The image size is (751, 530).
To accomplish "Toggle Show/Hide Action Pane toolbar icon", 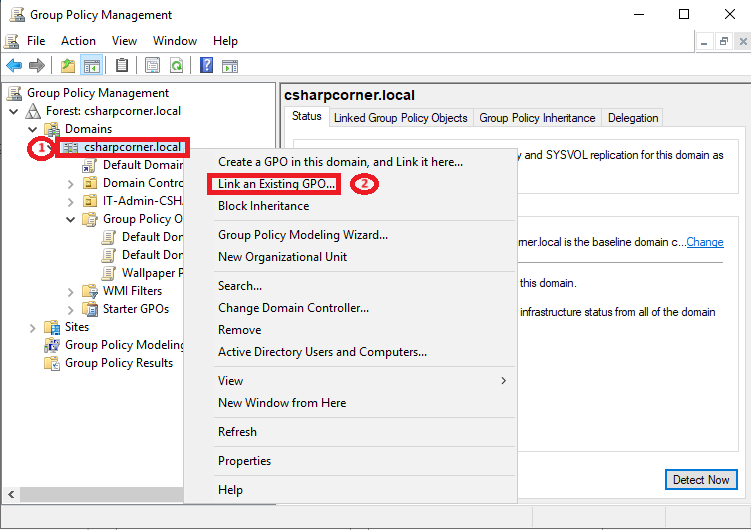I will (230, 66).
